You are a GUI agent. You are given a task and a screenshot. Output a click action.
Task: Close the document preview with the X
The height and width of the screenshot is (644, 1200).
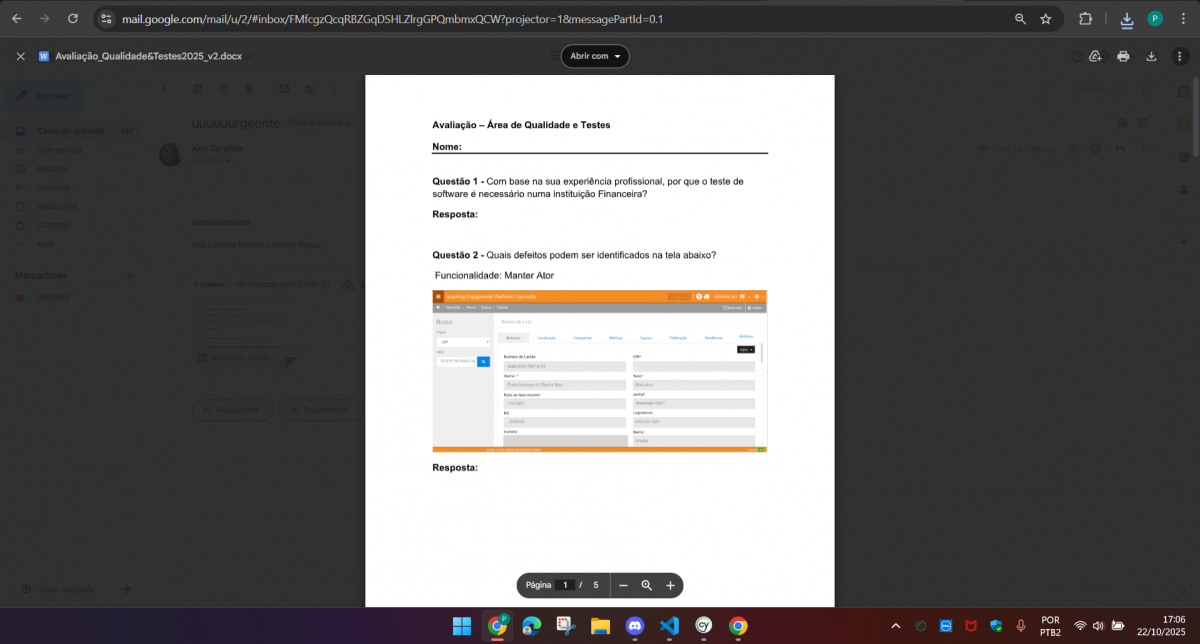pos(20,56)
